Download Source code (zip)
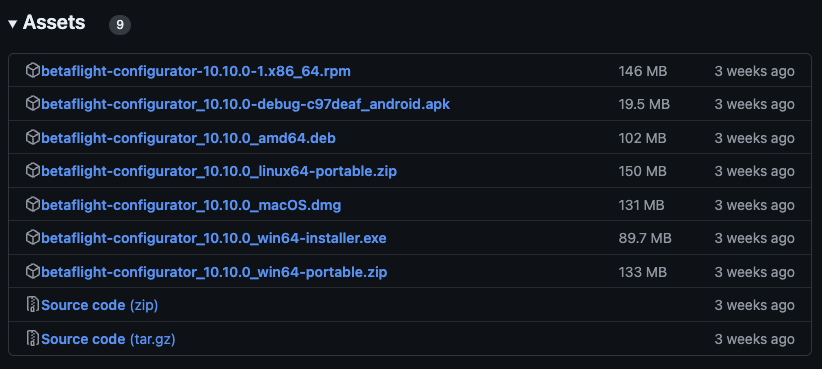The image size is (822, 369). coord(100,305)
